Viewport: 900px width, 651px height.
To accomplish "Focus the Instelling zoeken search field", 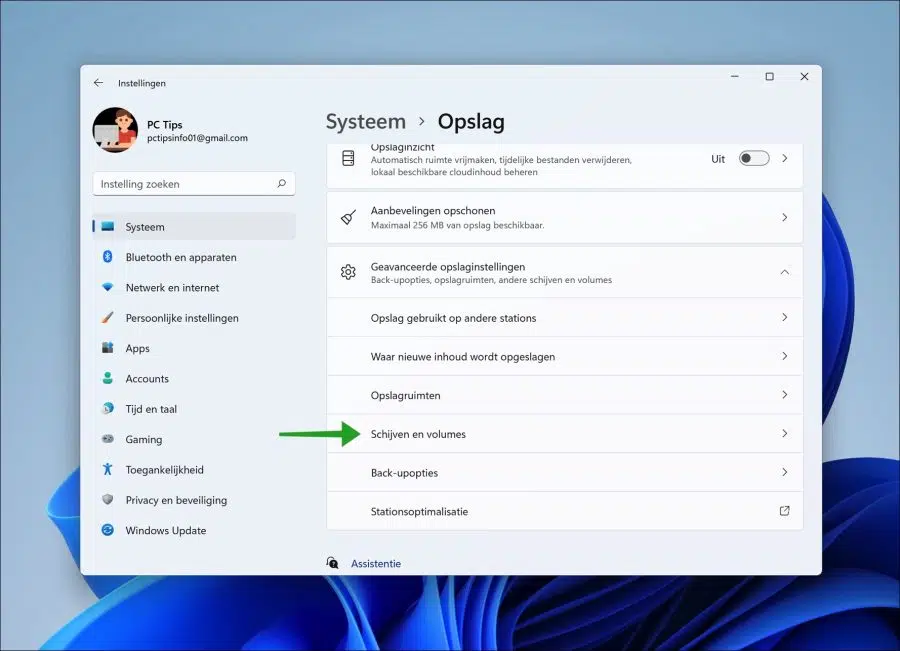I will coord(194,184).
